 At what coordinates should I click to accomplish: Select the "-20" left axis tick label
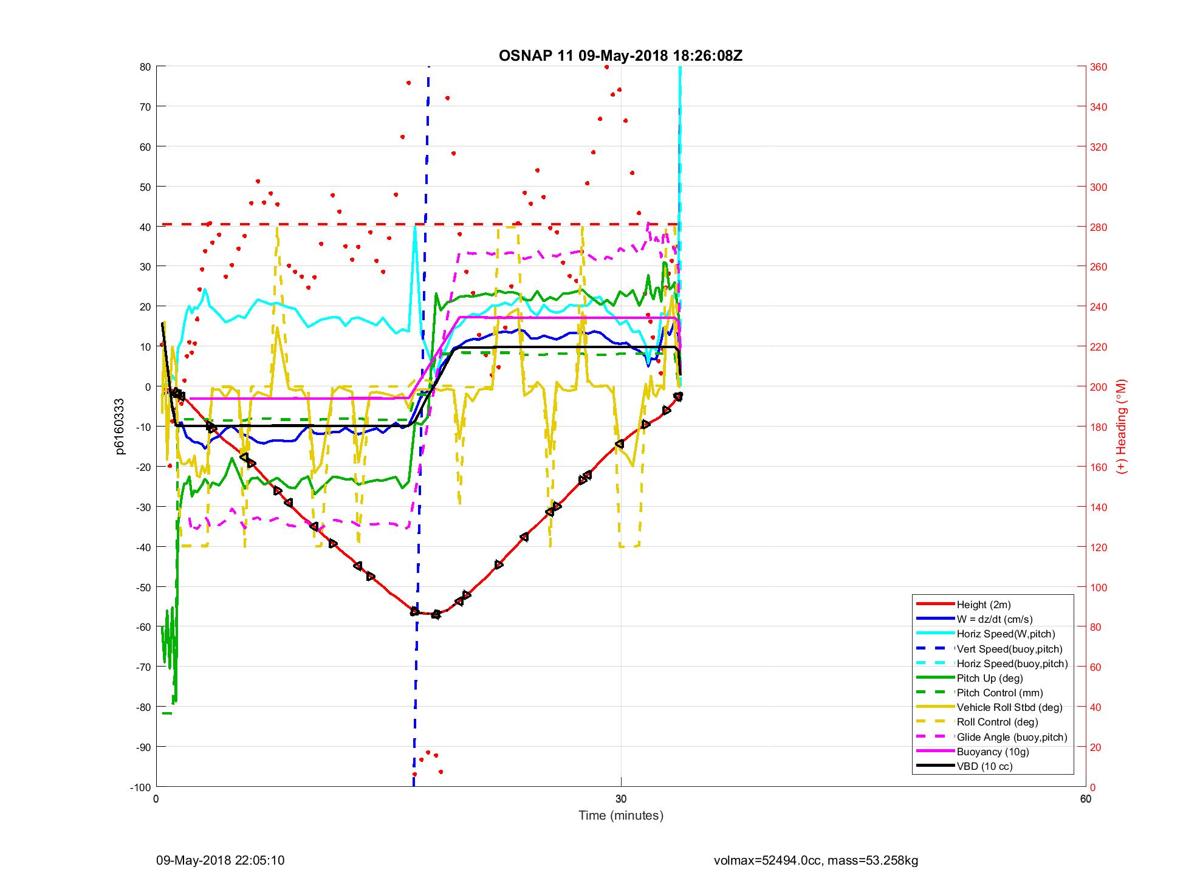(x=142, y=467)
